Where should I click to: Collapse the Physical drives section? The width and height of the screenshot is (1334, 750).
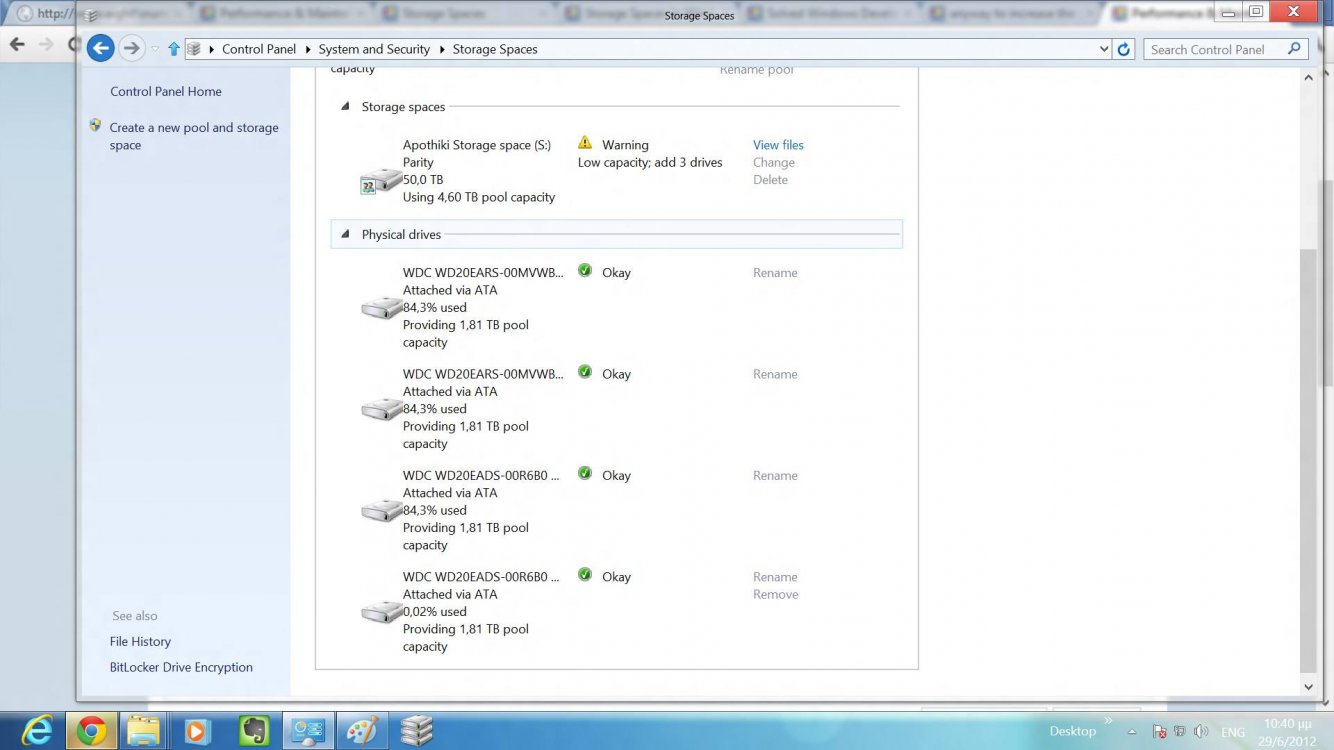345,234
